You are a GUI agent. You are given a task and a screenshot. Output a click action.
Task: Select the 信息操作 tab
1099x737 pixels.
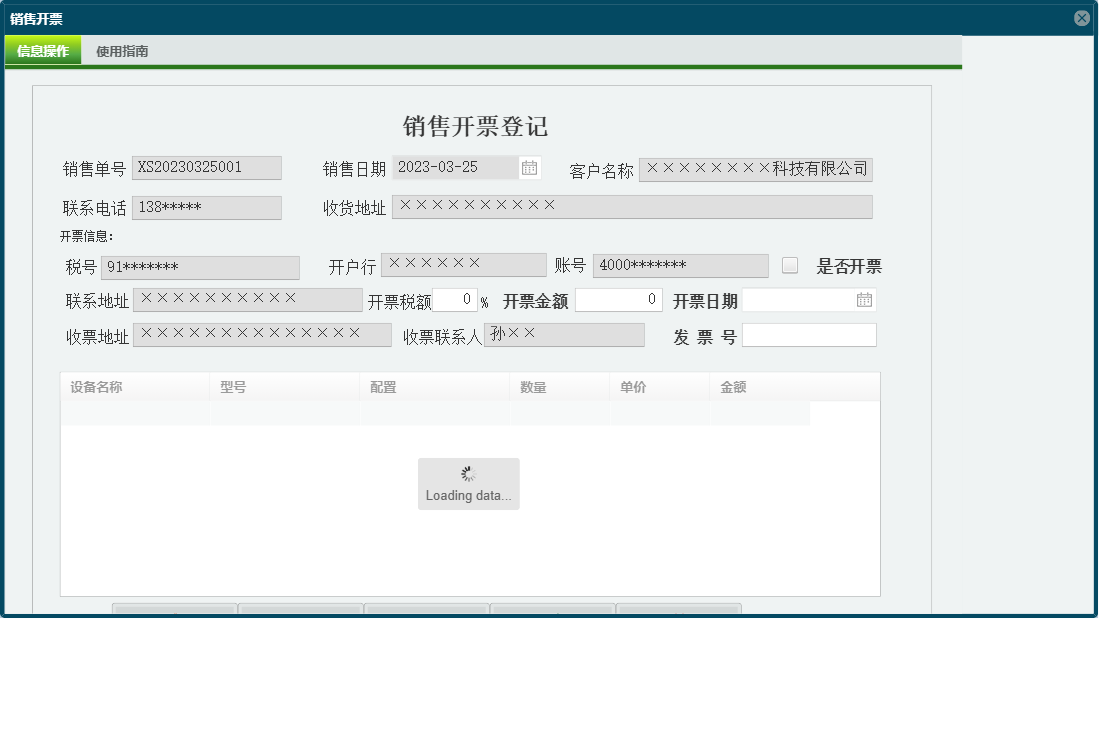click(43, 50)
